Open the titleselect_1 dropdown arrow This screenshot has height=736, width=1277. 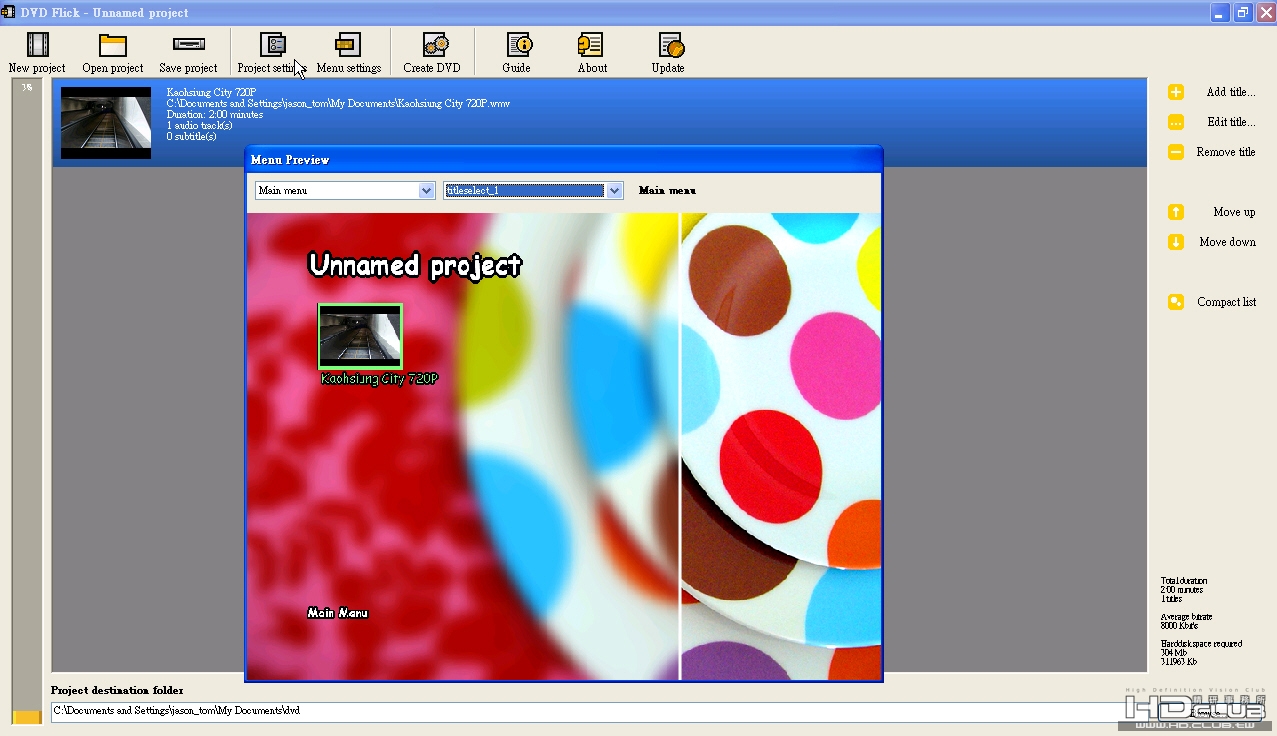tap(614, 190)
